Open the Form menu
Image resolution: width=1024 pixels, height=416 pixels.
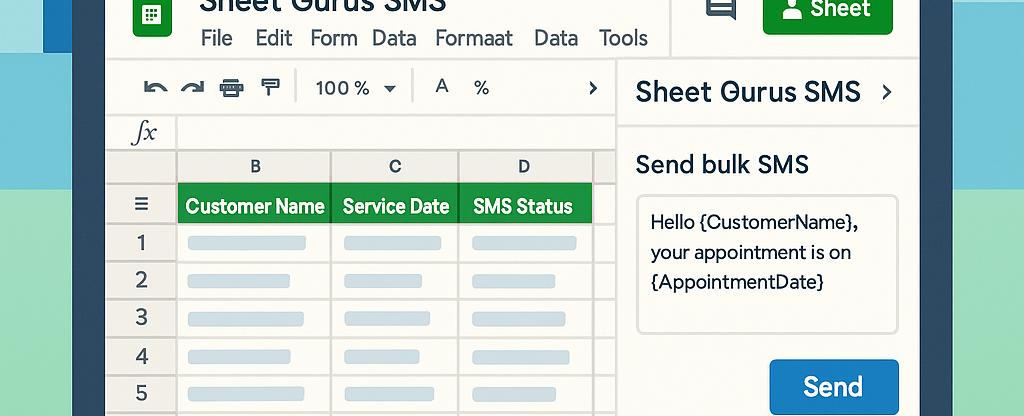click(x=334, y=38)
